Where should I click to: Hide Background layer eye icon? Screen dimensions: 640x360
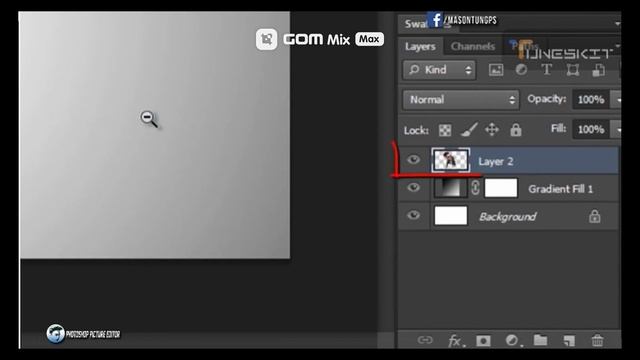click(413, 215)
